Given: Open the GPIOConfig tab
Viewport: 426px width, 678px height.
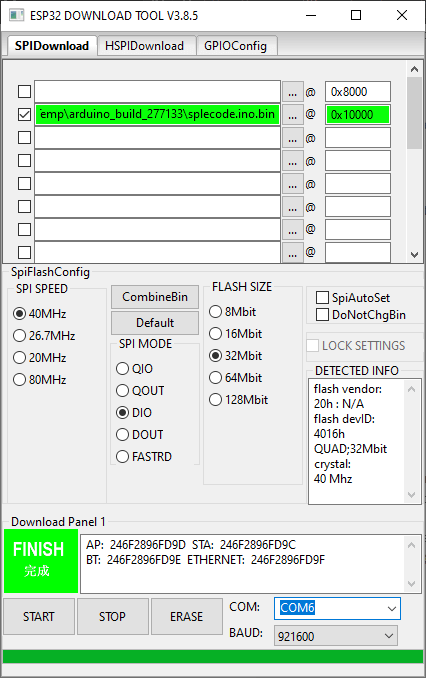Looking at the screenshot, I should (236, 46).
